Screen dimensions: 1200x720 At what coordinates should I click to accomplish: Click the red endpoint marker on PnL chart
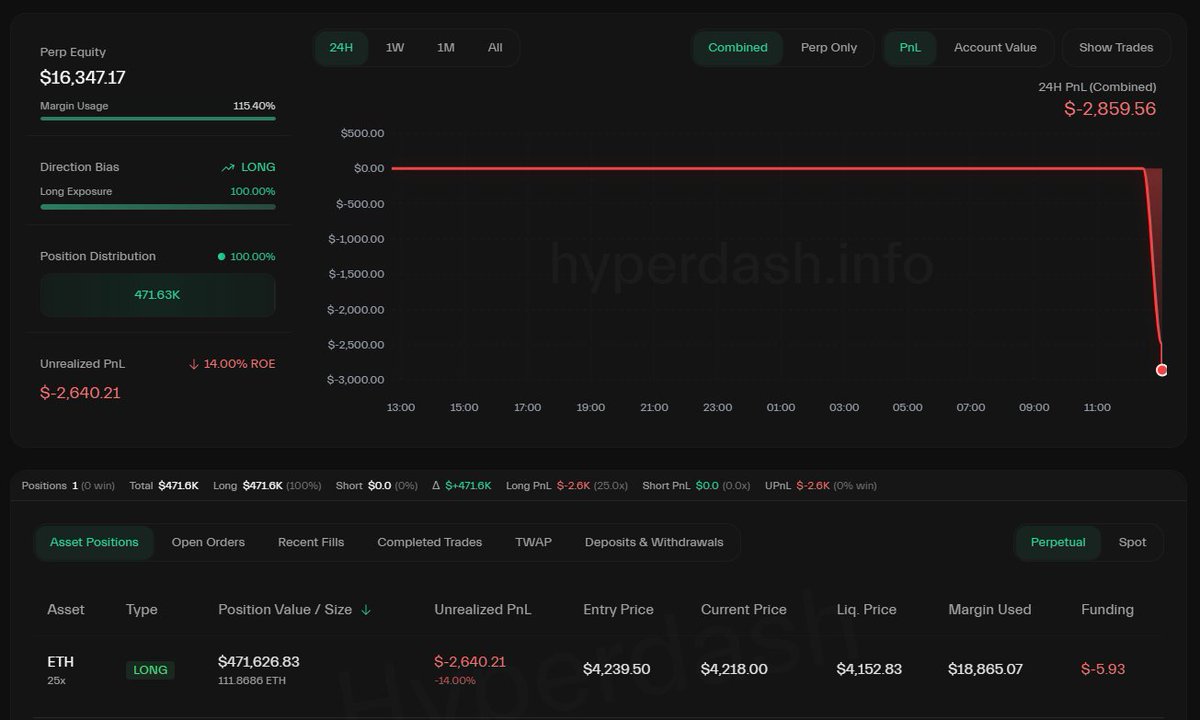point(1162,370)
